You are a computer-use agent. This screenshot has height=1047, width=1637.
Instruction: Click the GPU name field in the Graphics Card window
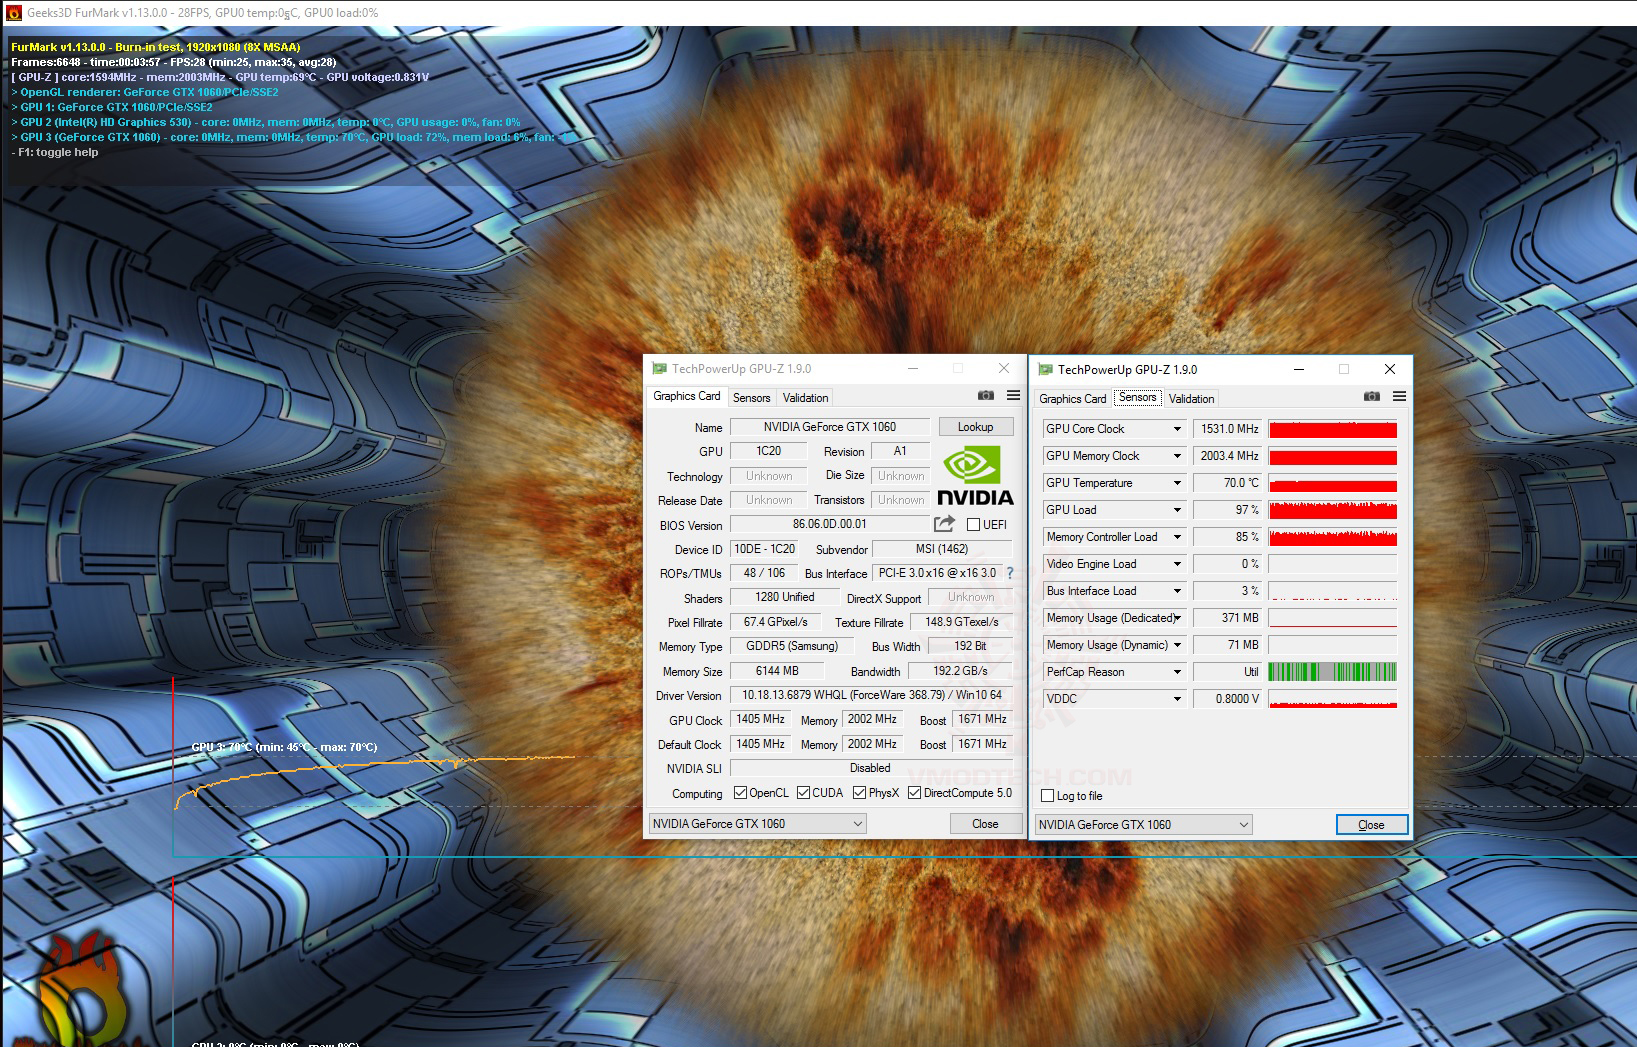tap(830, 427)
